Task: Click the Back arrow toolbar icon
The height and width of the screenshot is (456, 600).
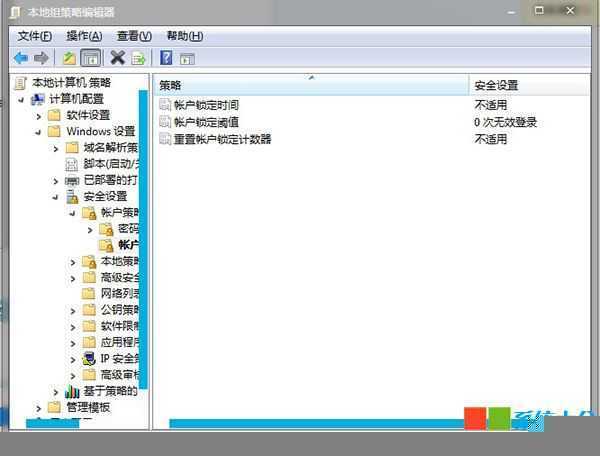Action: (x=21, y=58)
